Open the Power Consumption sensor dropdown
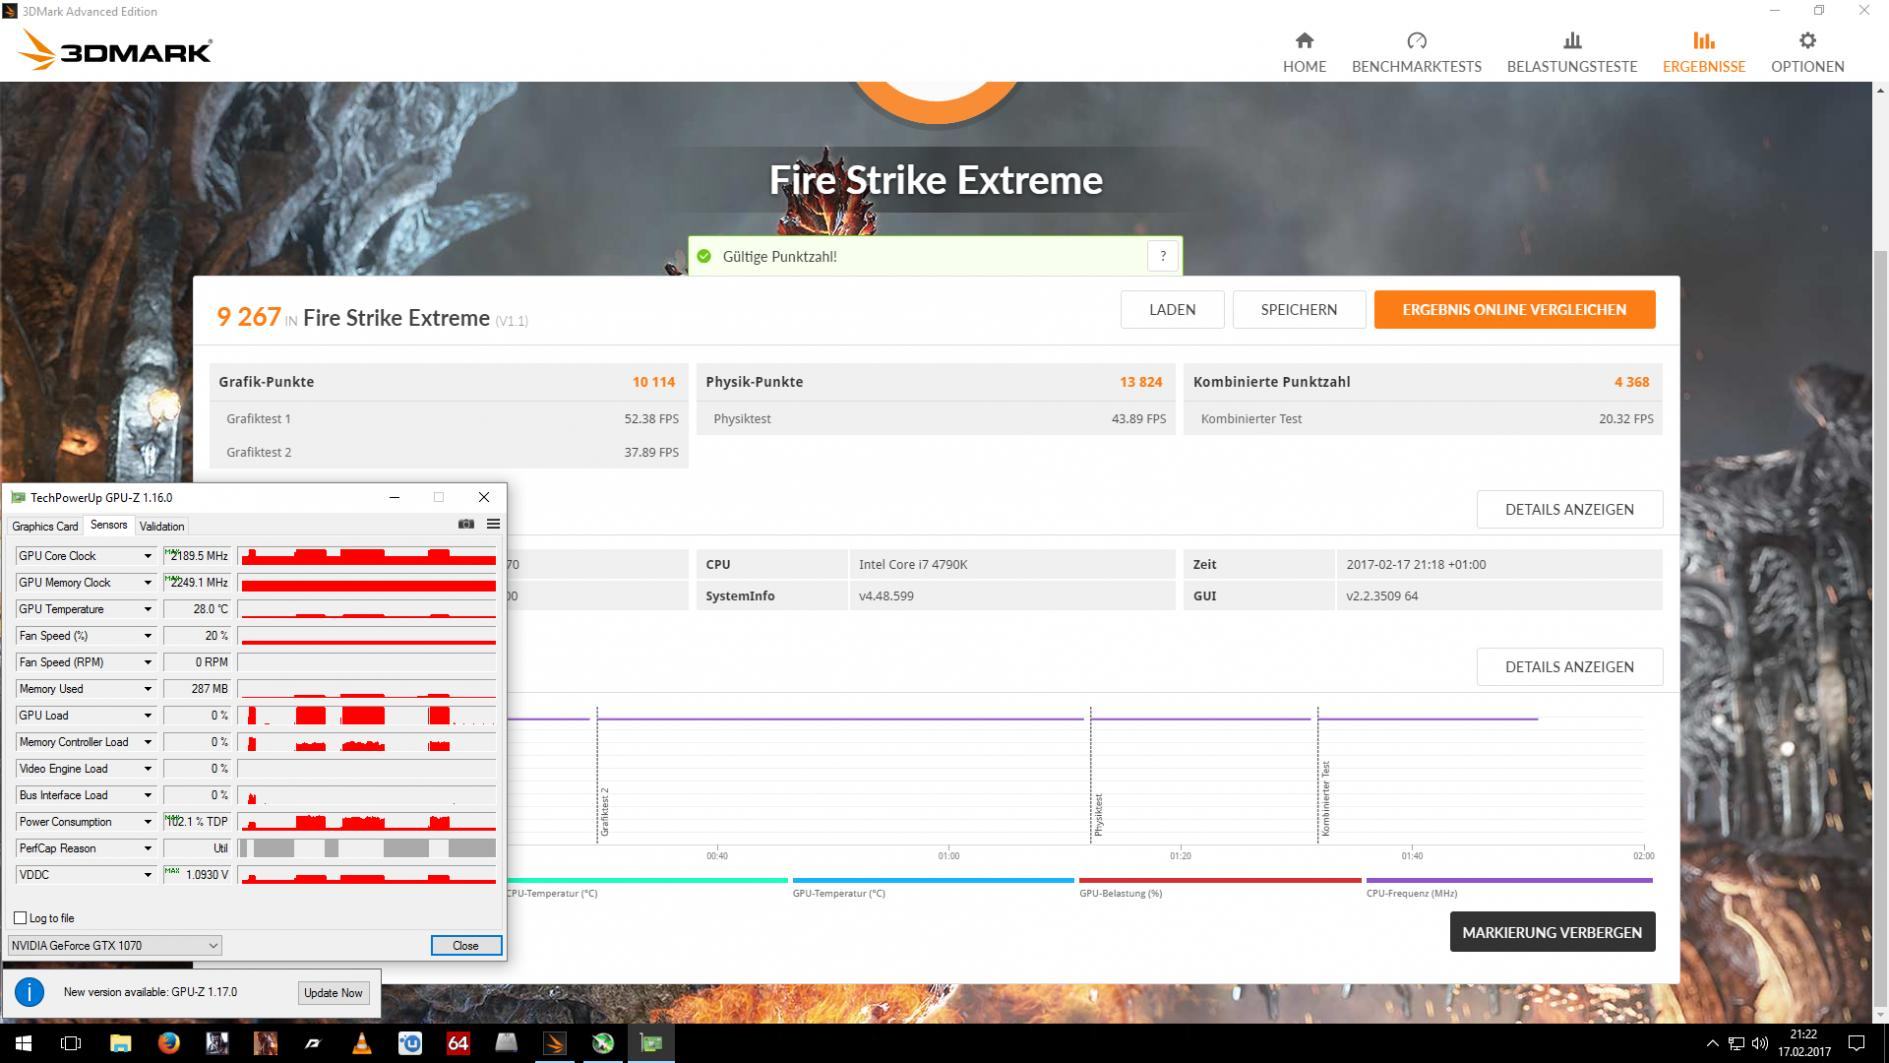This screenshot has height=1063, width=1889. [x=147, y=822]
